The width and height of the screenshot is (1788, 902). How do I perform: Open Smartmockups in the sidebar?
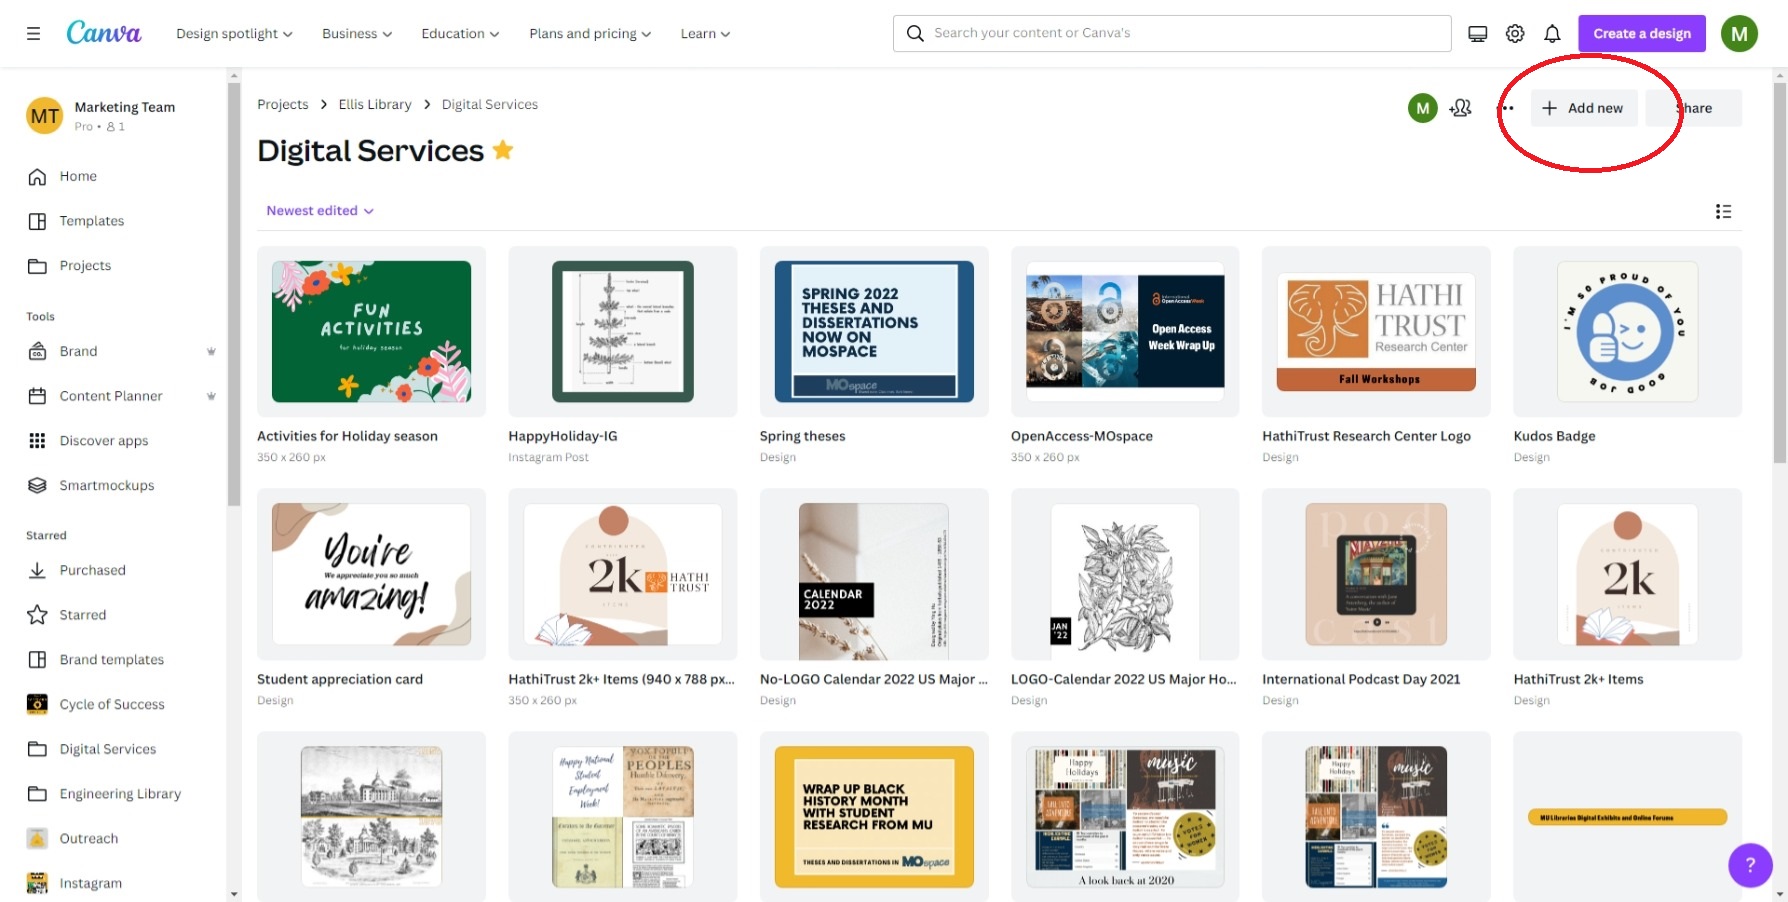pyautogui.click(x=106, y=485)
